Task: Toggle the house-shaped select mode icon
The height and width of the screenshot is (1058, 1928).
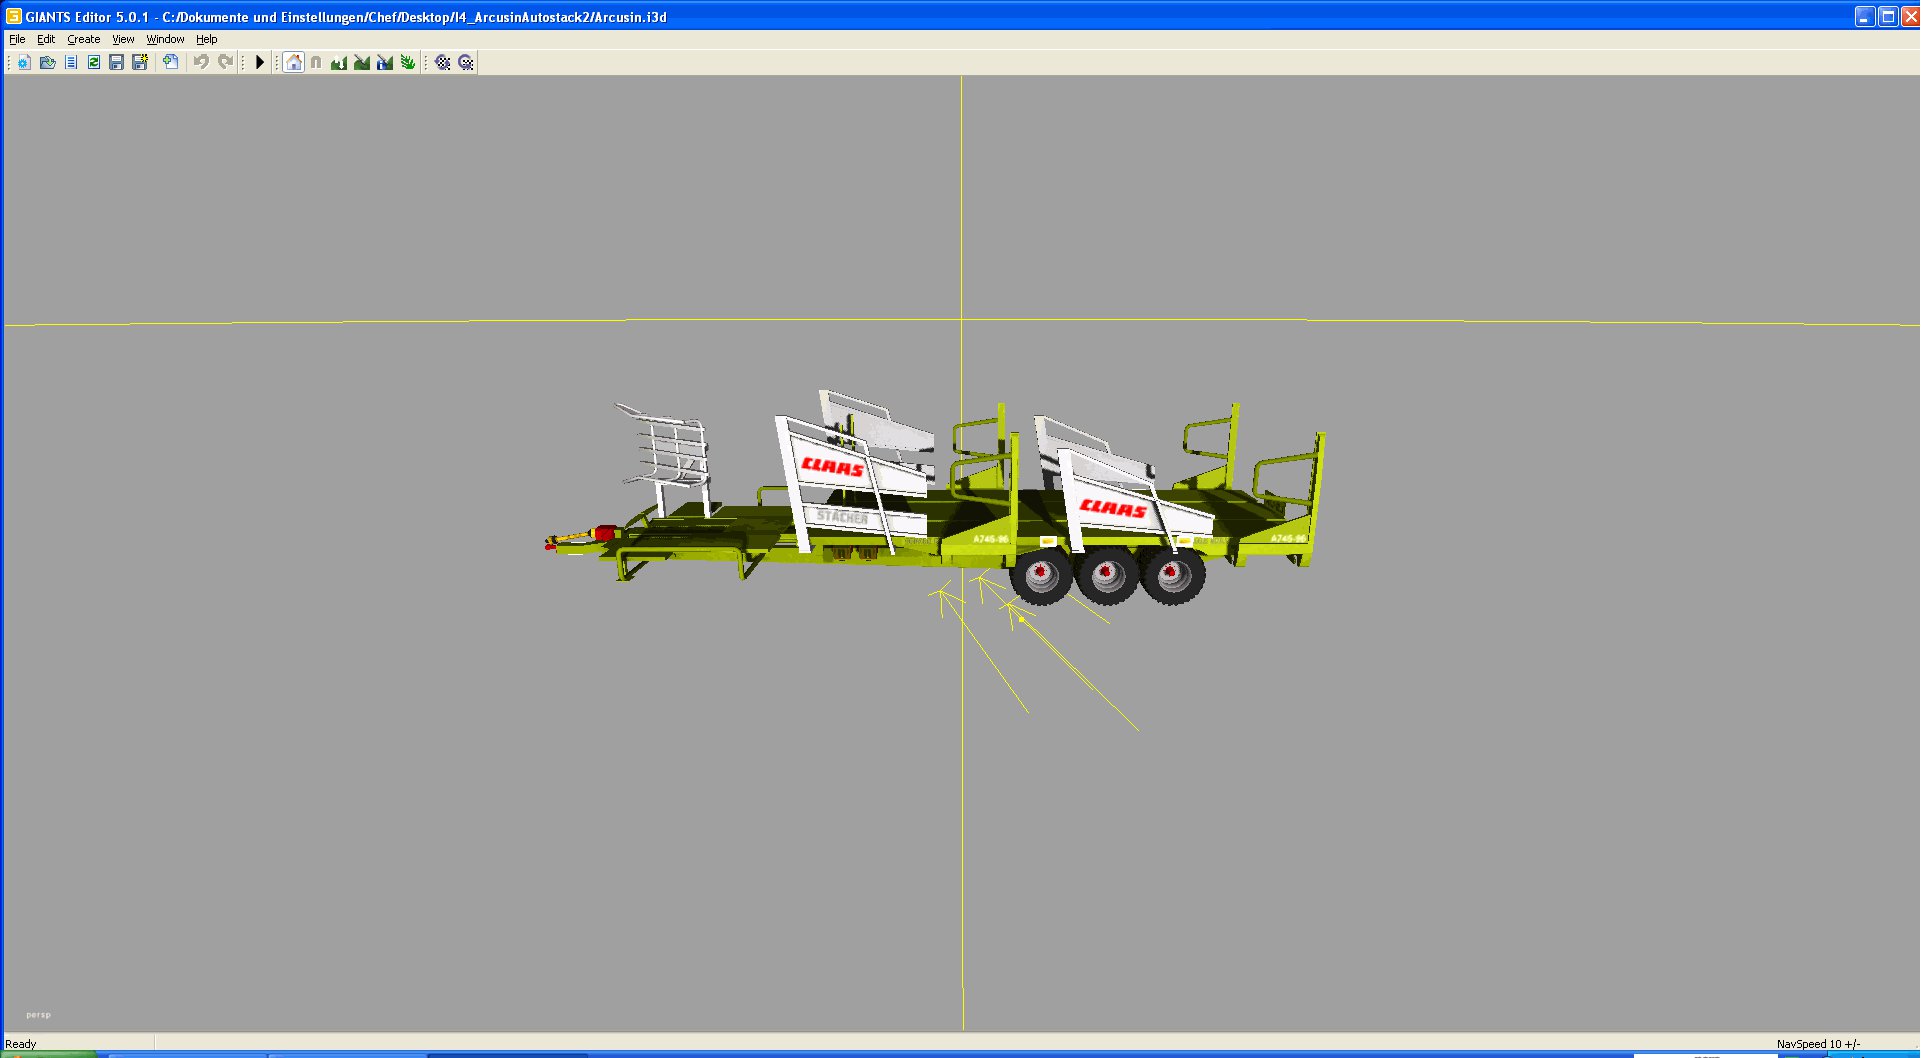Action: [x=293, y=62]
